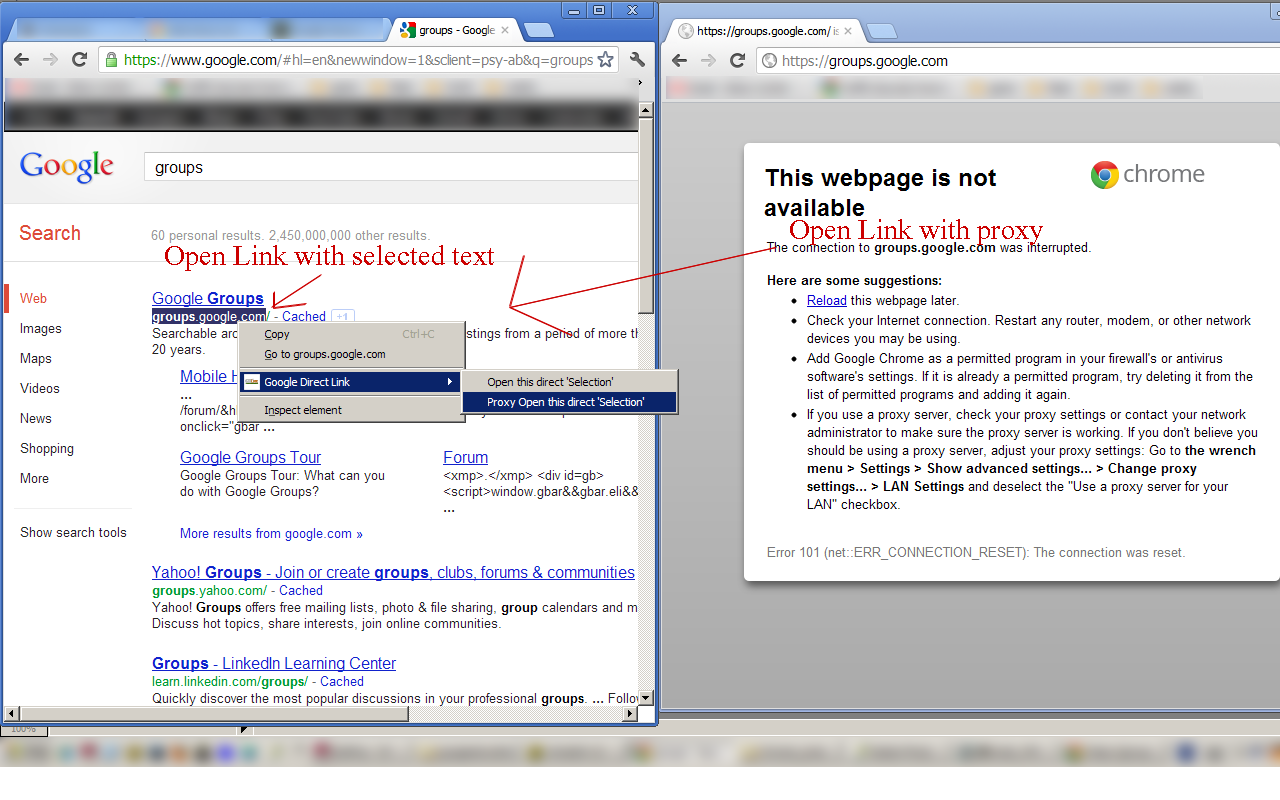Choose "Proxy Open this direct 'Selection'"
This screenshot has width=1280, height=800.
tap(569, 402)
